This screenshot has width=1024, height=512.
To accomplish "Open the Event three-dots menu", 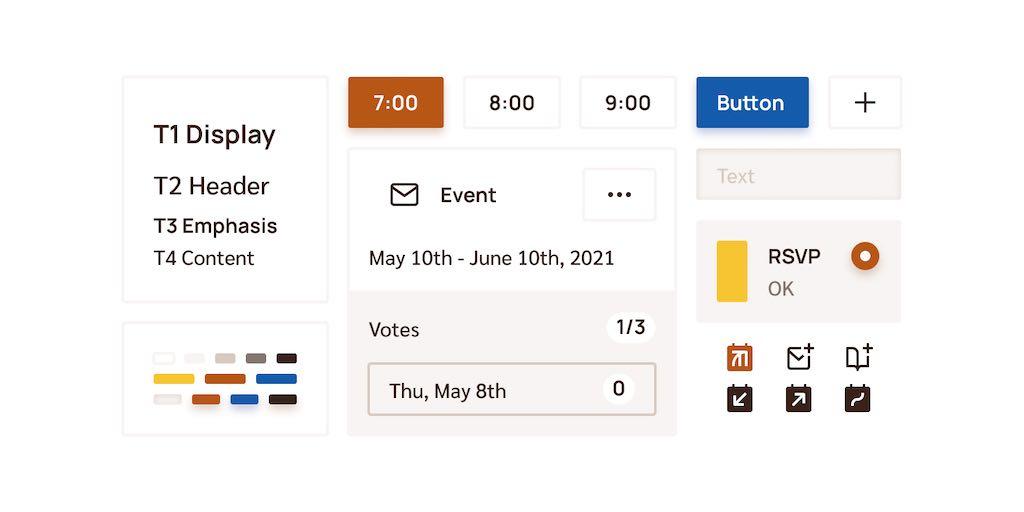I will (x=619, y=195).
